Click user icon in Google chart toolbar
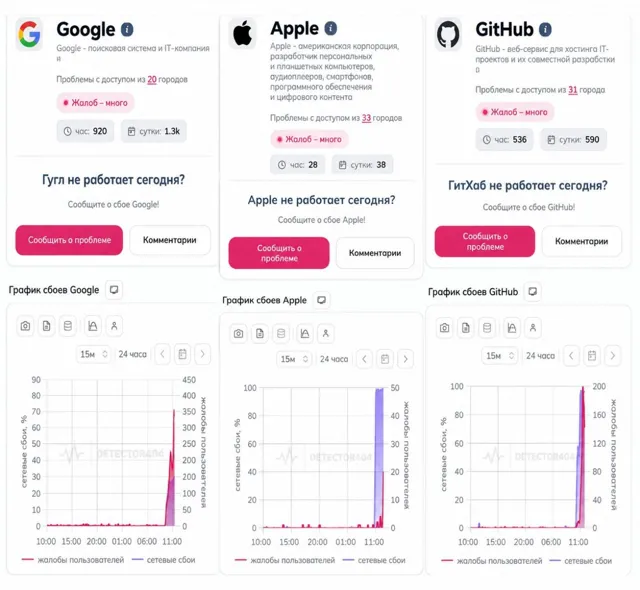Screen dimensions: 640x590 (114, 326)
